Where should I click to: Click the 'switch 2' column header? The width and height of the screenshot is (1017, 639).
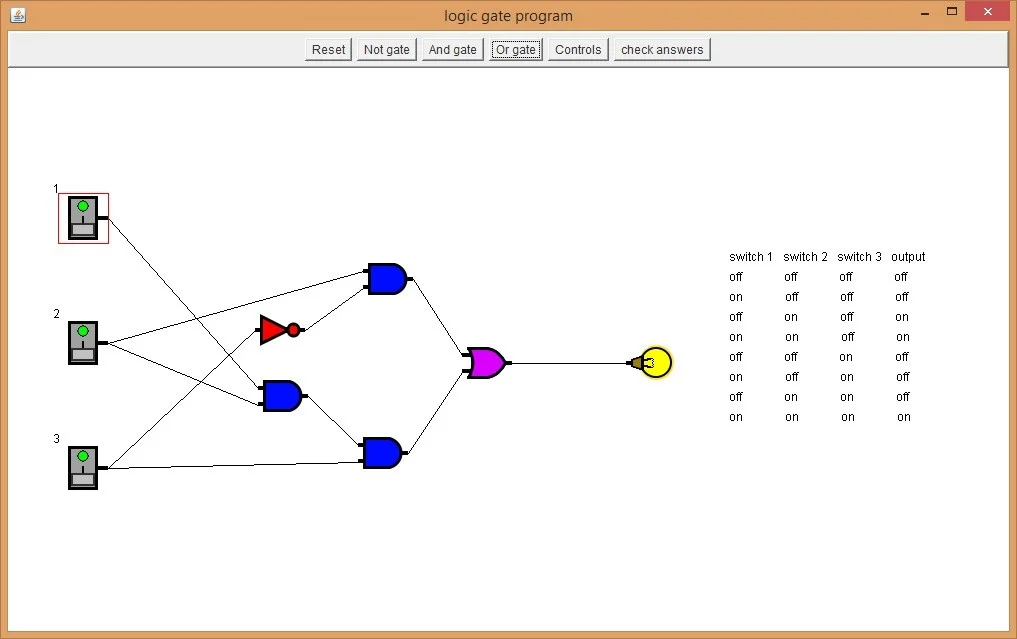tap(806, 257)
